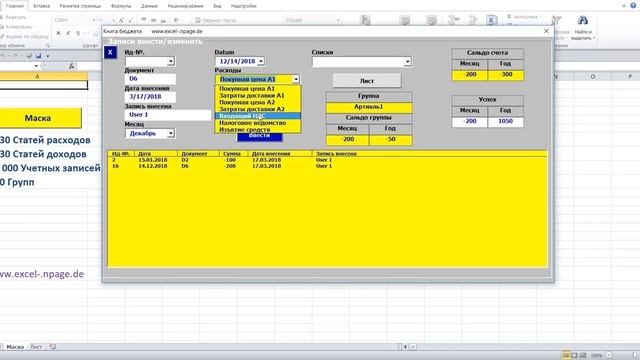Open Sort and Filter icon
This screenshot has width=640, height=360.
point(556,20)
